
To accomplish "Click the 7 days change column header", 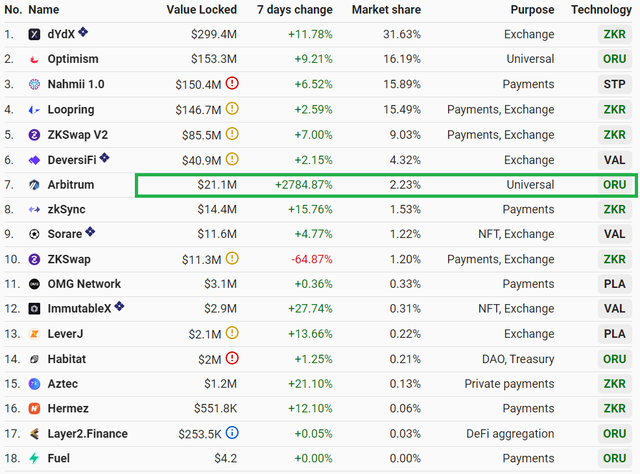I will [x=295, y=10].
